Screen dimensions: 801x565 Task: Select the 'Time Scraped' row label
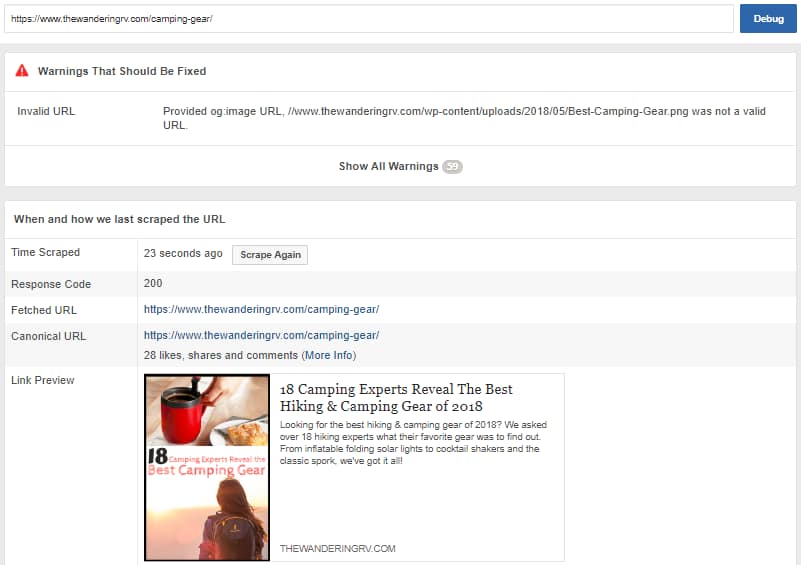[x=45, y=252]
